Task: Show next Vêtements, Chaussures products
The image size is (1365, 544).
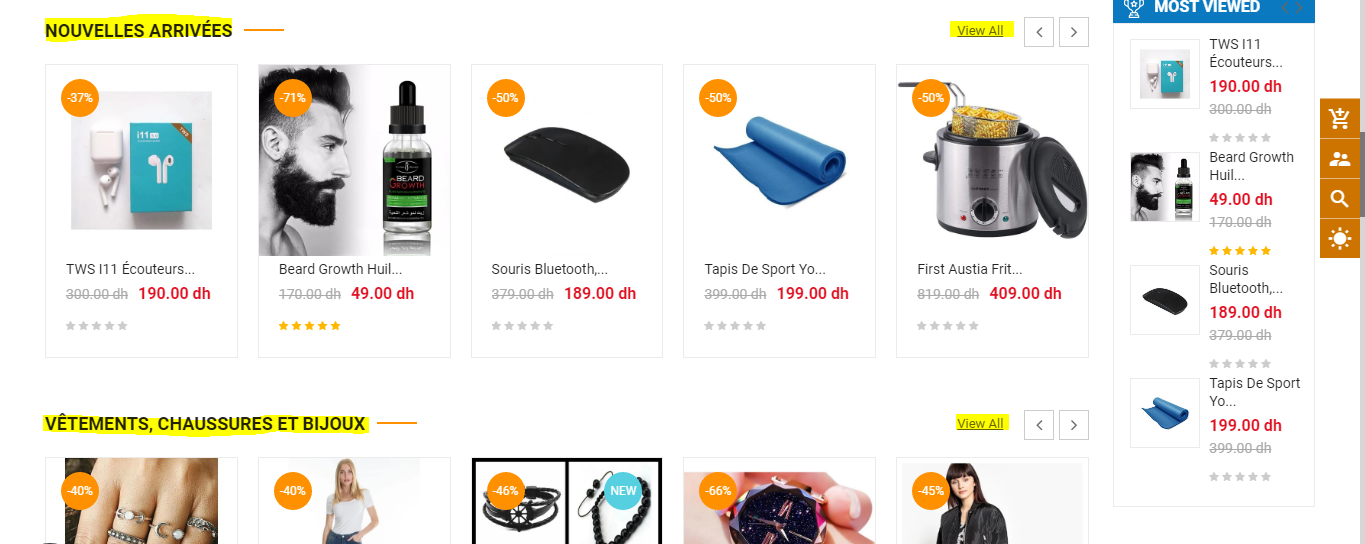Action: 1074,425
